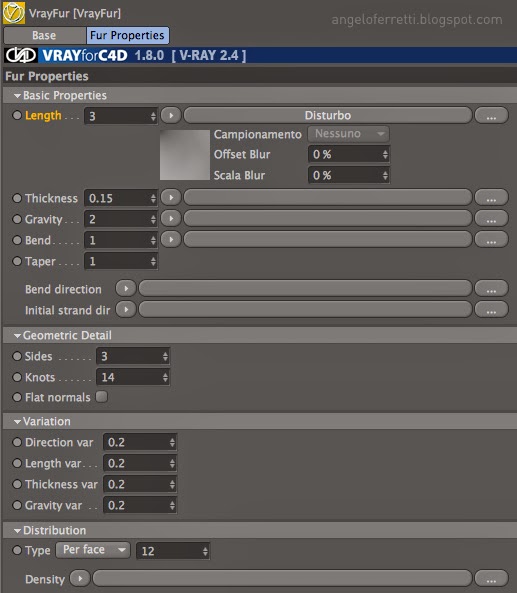The width and height of the screenshot is (517, 593).
Task: Click the Initial strand dir ellipsis button
Action: [491, 310]
